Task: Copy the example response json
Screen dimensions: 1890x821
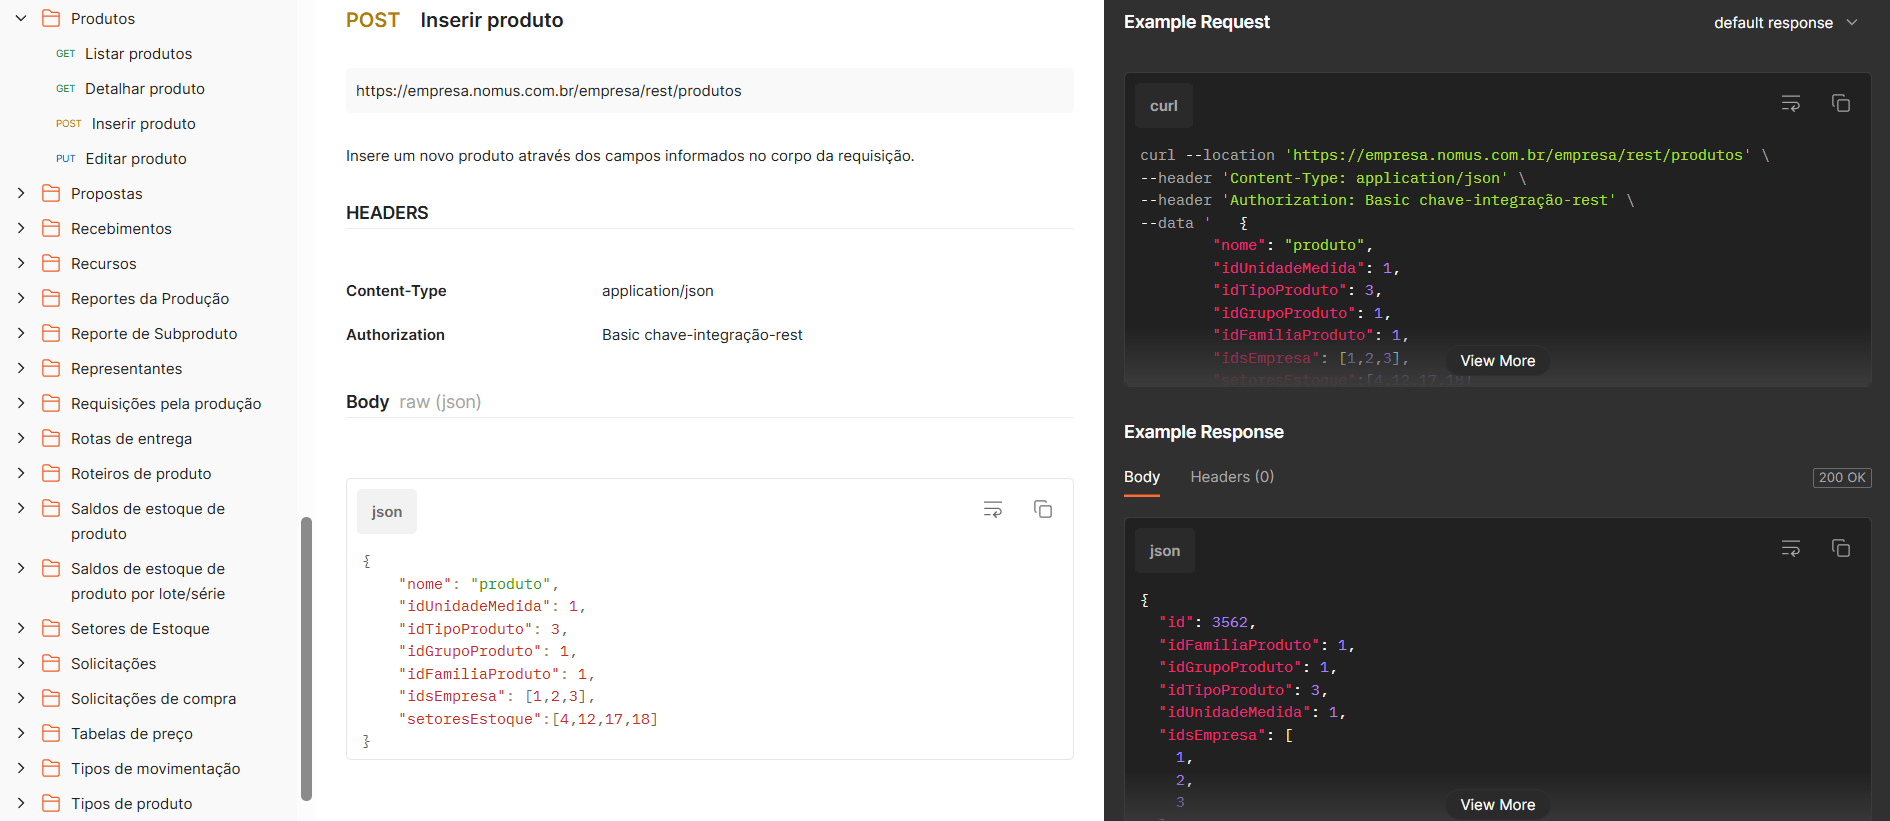Action: click(1840, 549)
